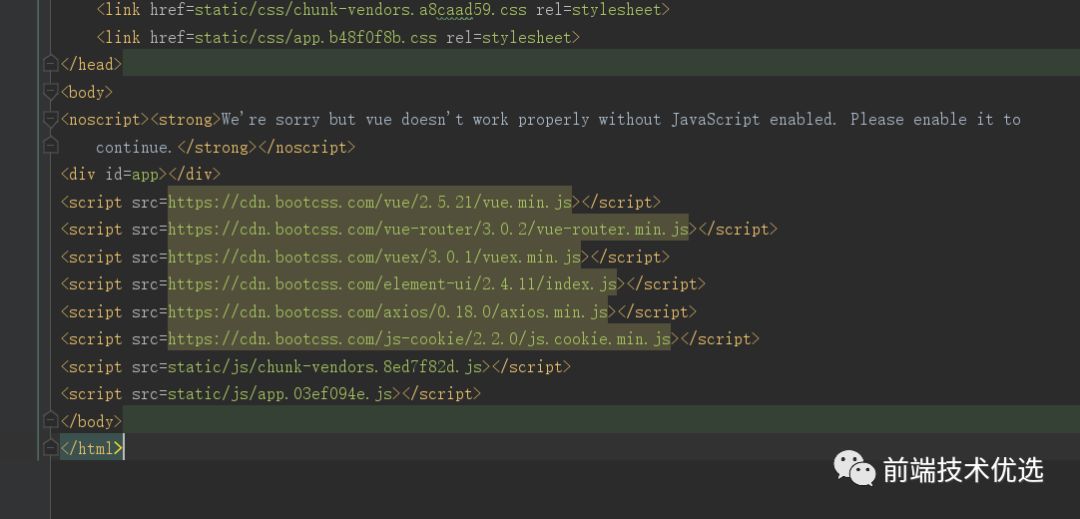1080x519 pixels.
Task: Toggle fold marker at closing body tag
Action: (x=50, y=421)
